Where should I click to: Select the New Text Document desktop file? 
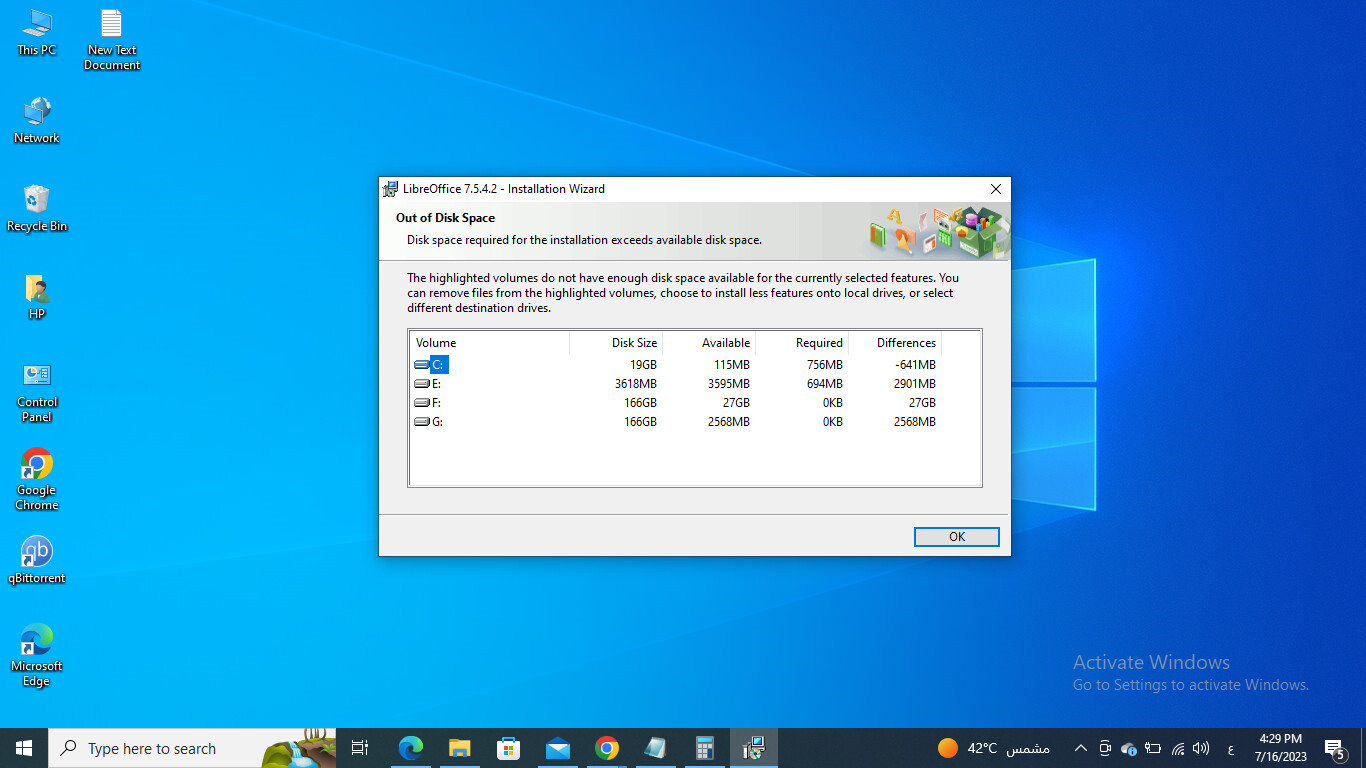112,40
